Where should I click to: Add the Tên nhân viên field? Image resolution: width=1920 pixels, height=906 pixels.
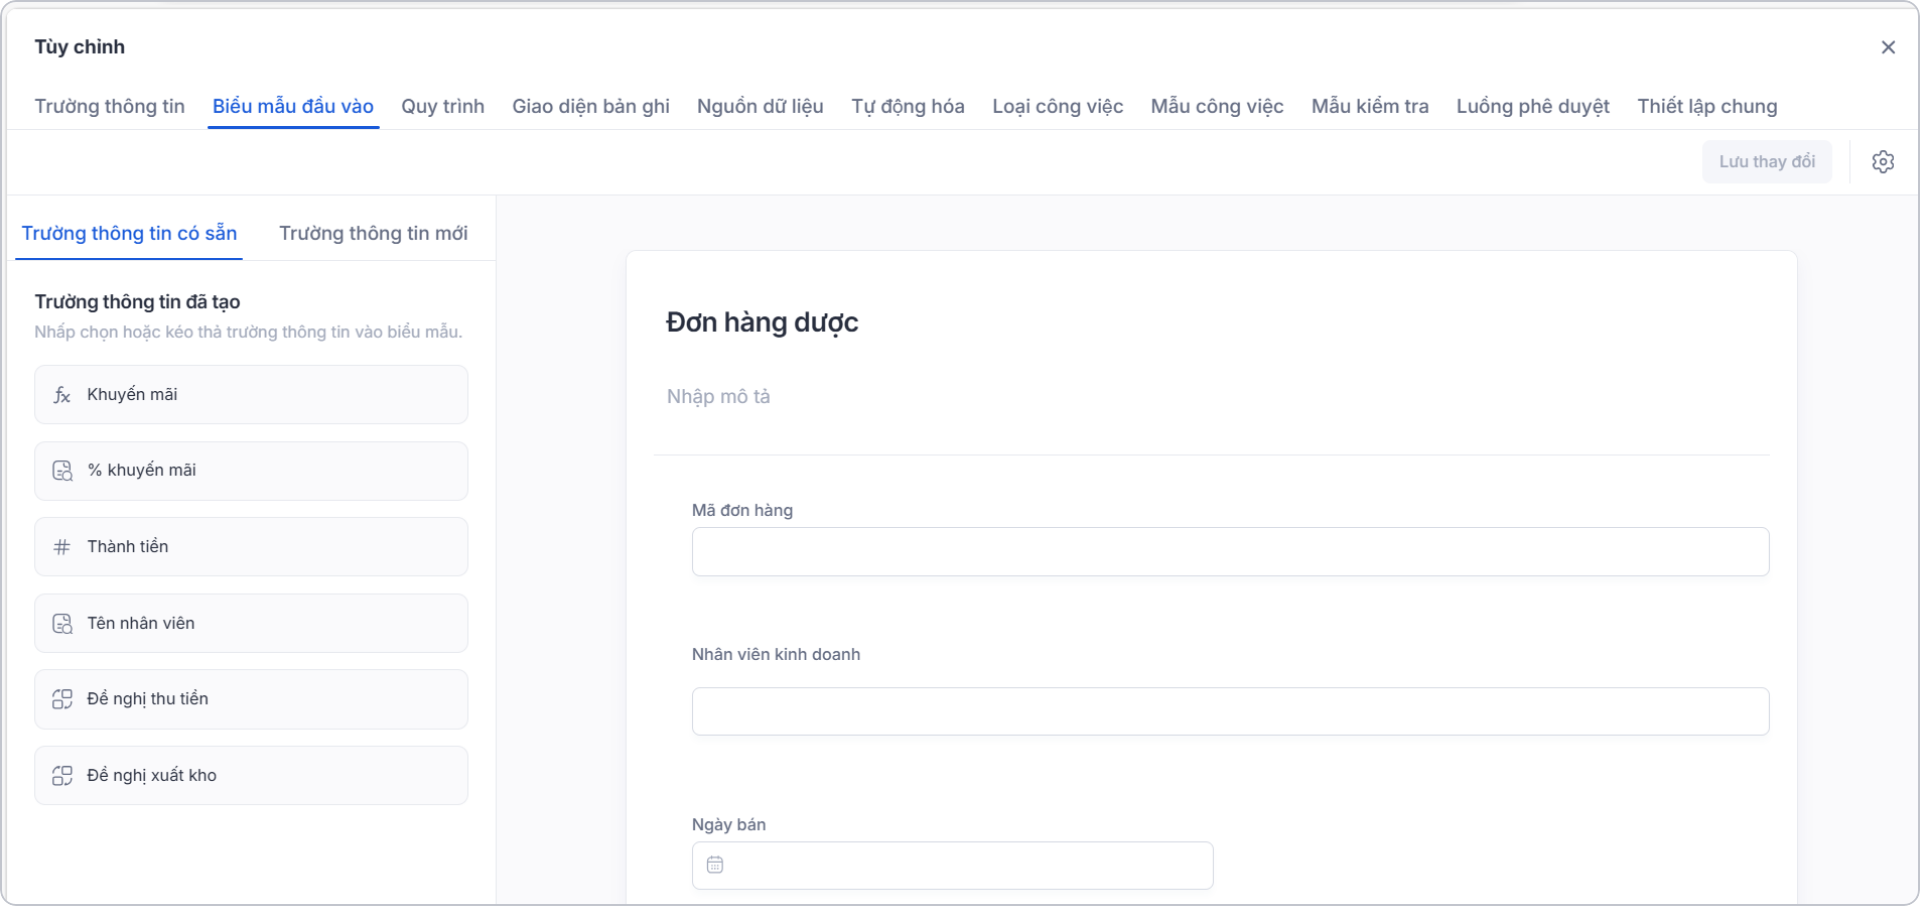point(251,624)
